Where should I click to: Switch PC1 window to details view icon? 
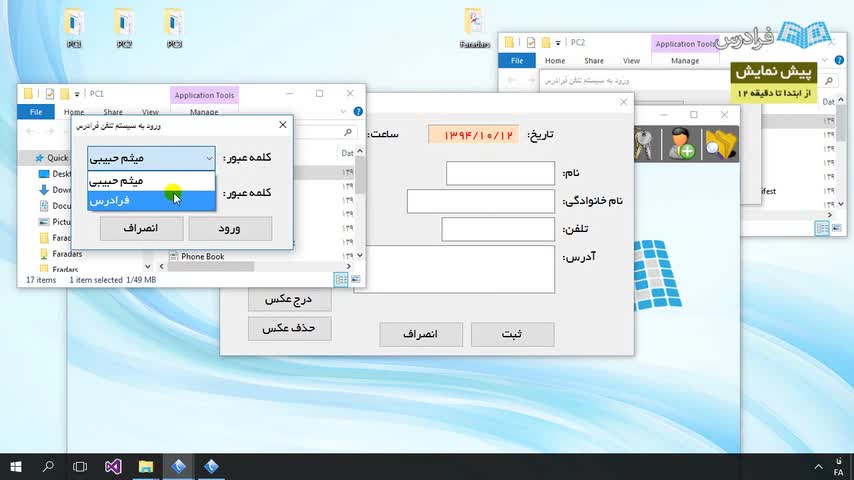pos(341,280)
